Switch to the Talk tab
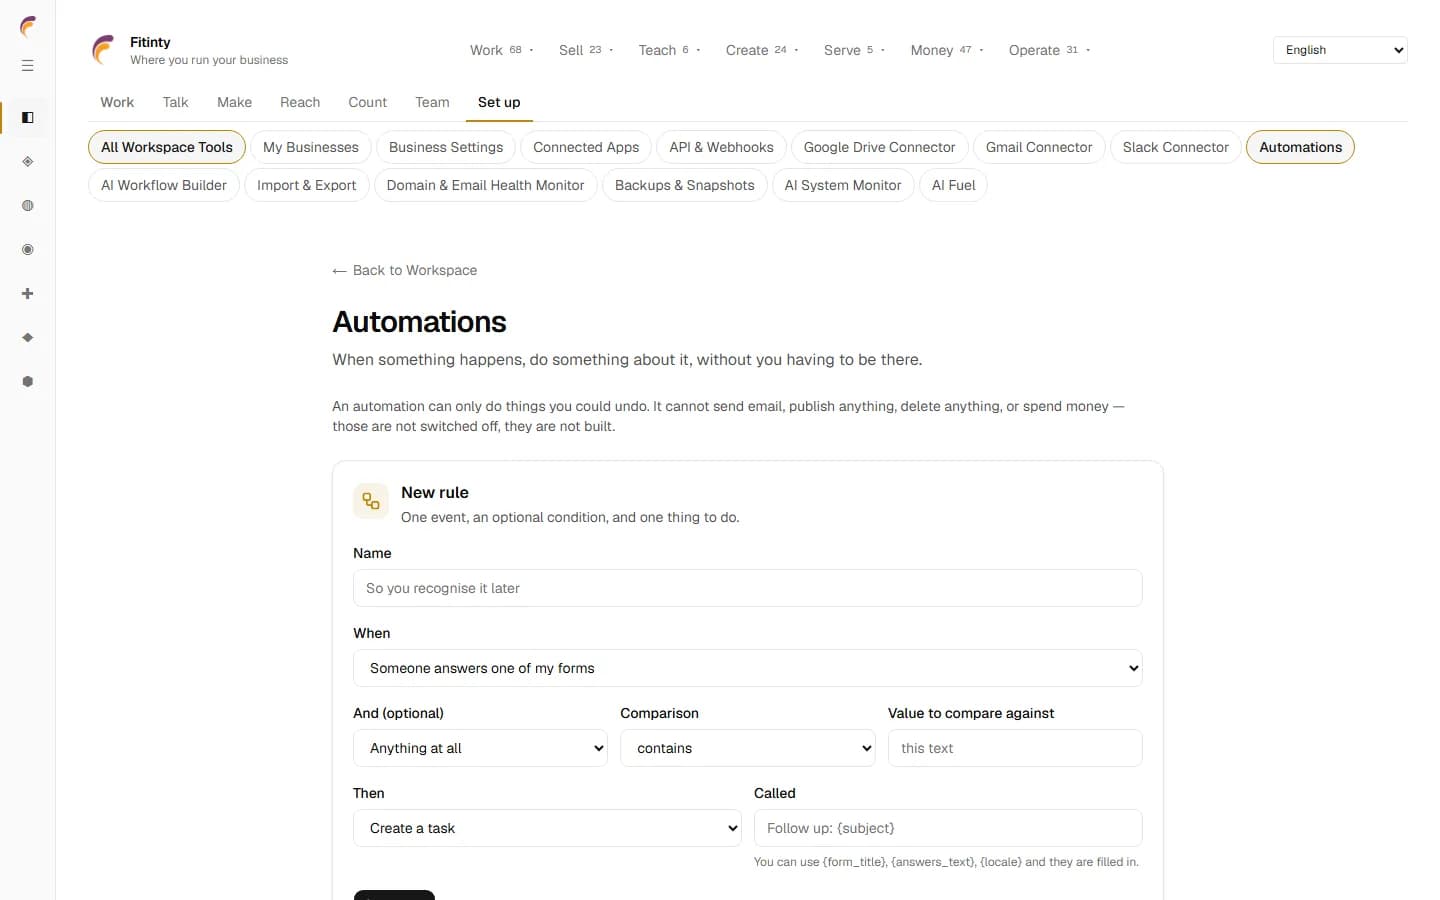Screen dimensions: 1440x900 [175, 102]
